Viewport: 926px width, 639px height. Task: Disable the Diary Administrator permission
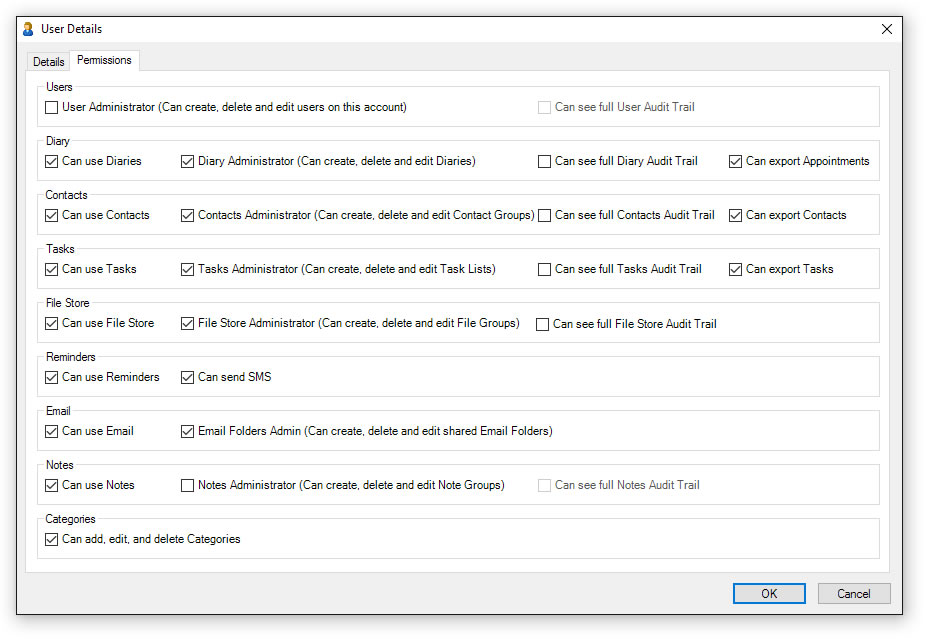pos(188,161)
